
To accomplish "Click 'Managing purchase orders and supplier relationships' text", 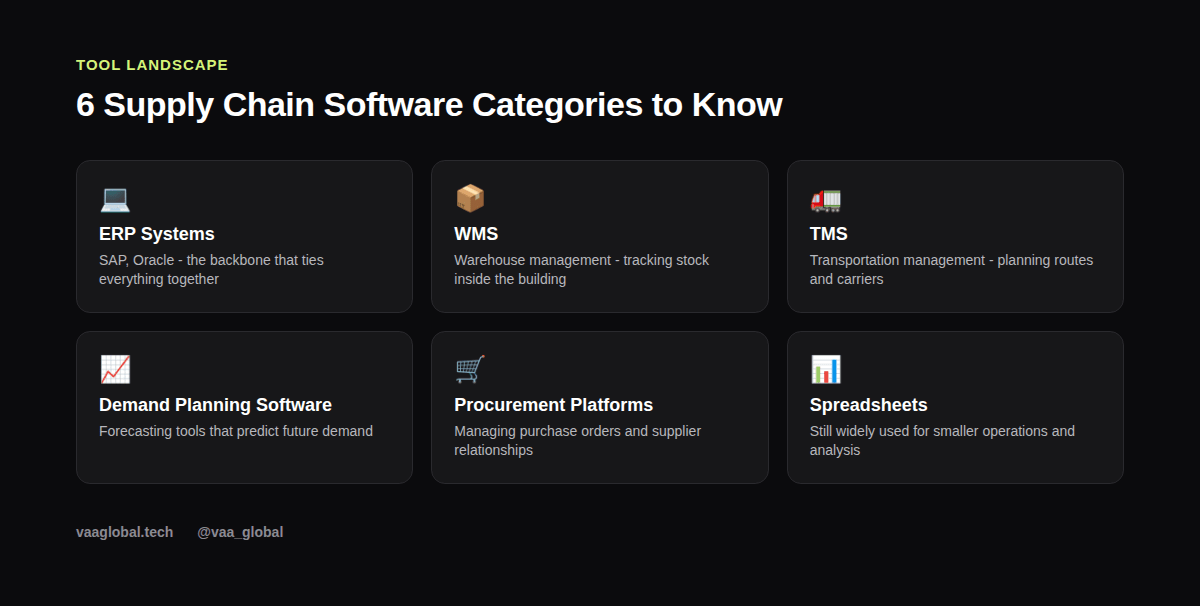I will pyautogui.click(x=578, y=441).
